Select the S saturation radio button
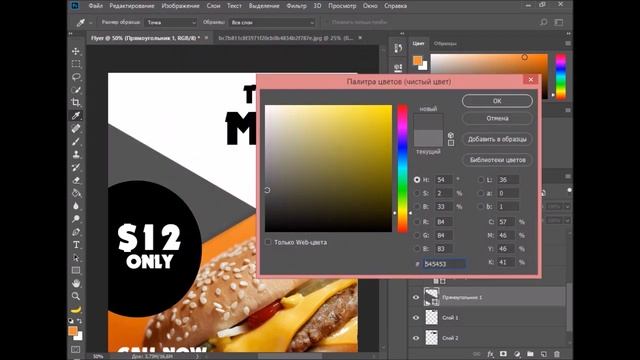 point(417,193)
